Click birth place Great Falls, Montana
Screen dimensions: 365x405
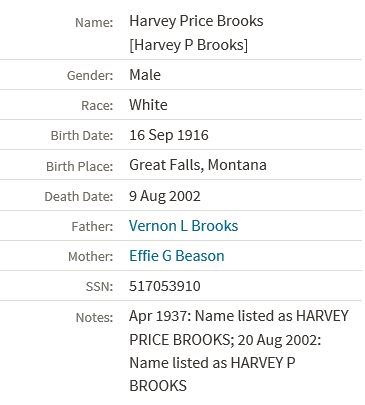point(198,165)
